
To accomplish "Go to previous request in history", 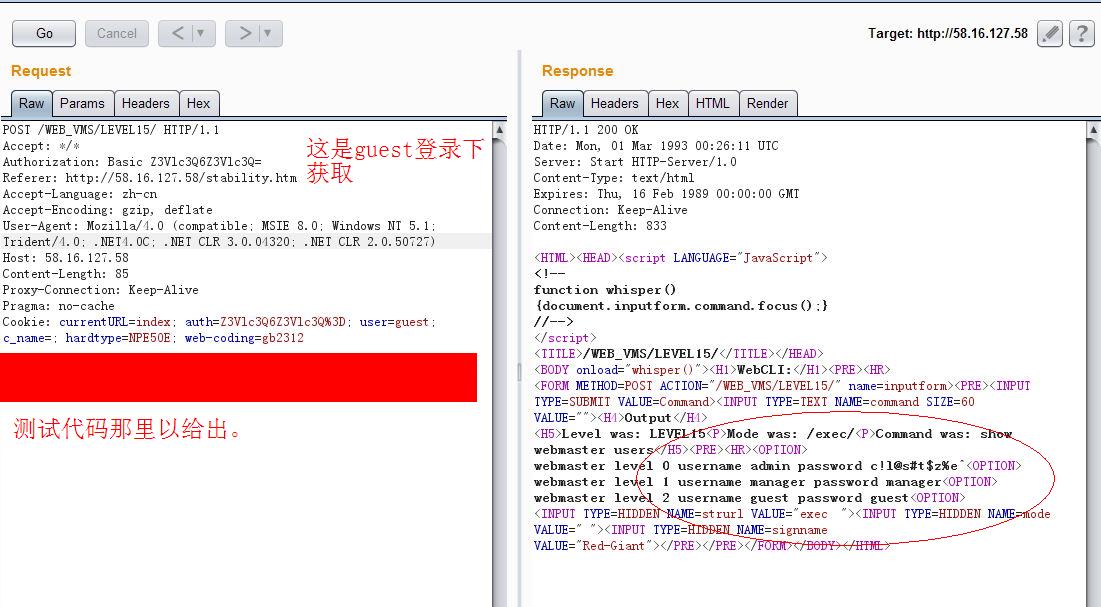I will coord(178,34).
